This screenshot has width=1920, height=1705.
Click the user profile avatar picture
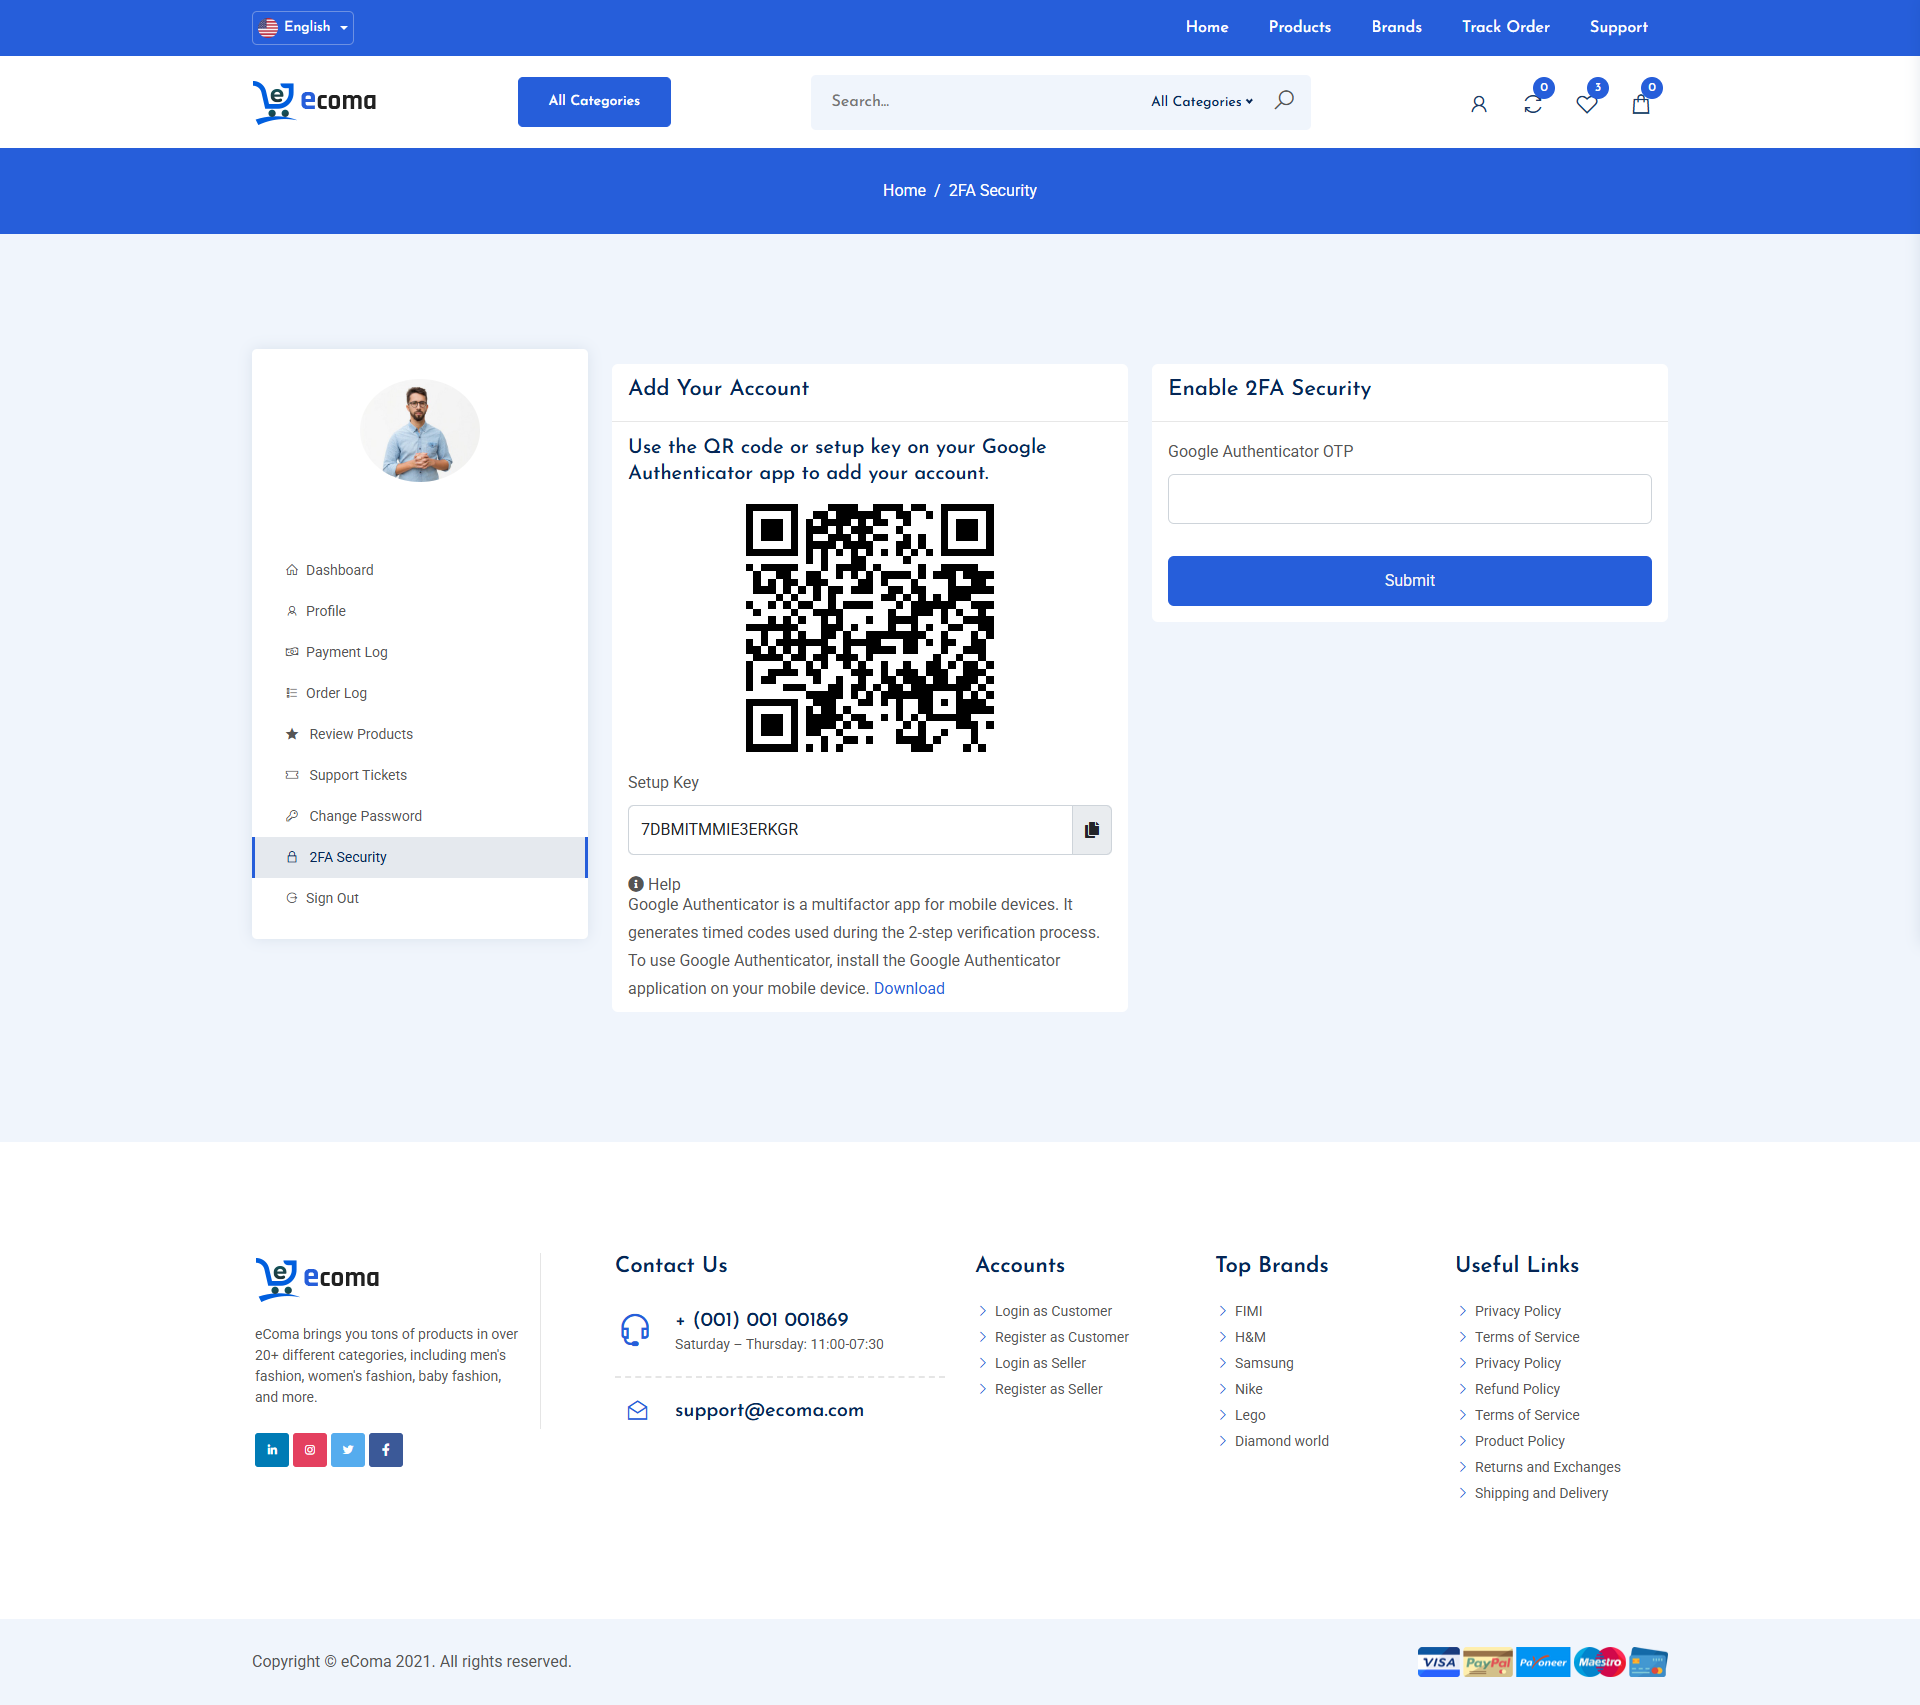(420, 431)
